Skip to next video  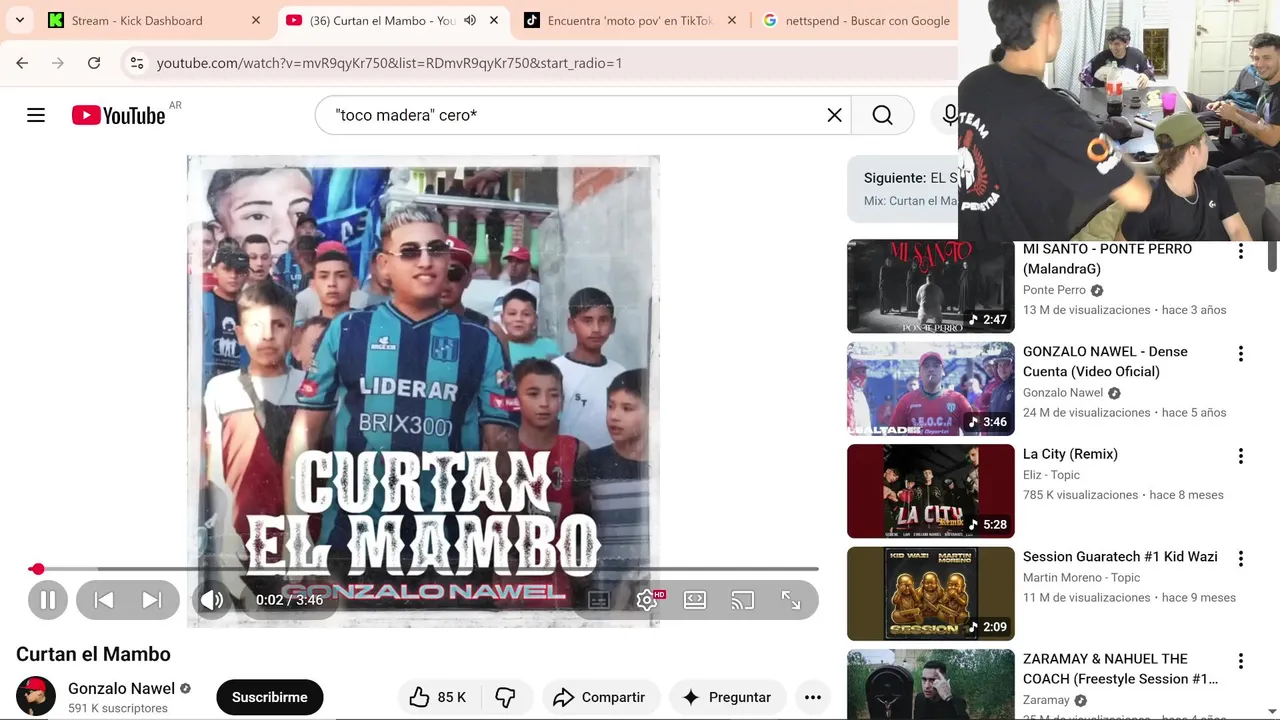click(152, 600)
